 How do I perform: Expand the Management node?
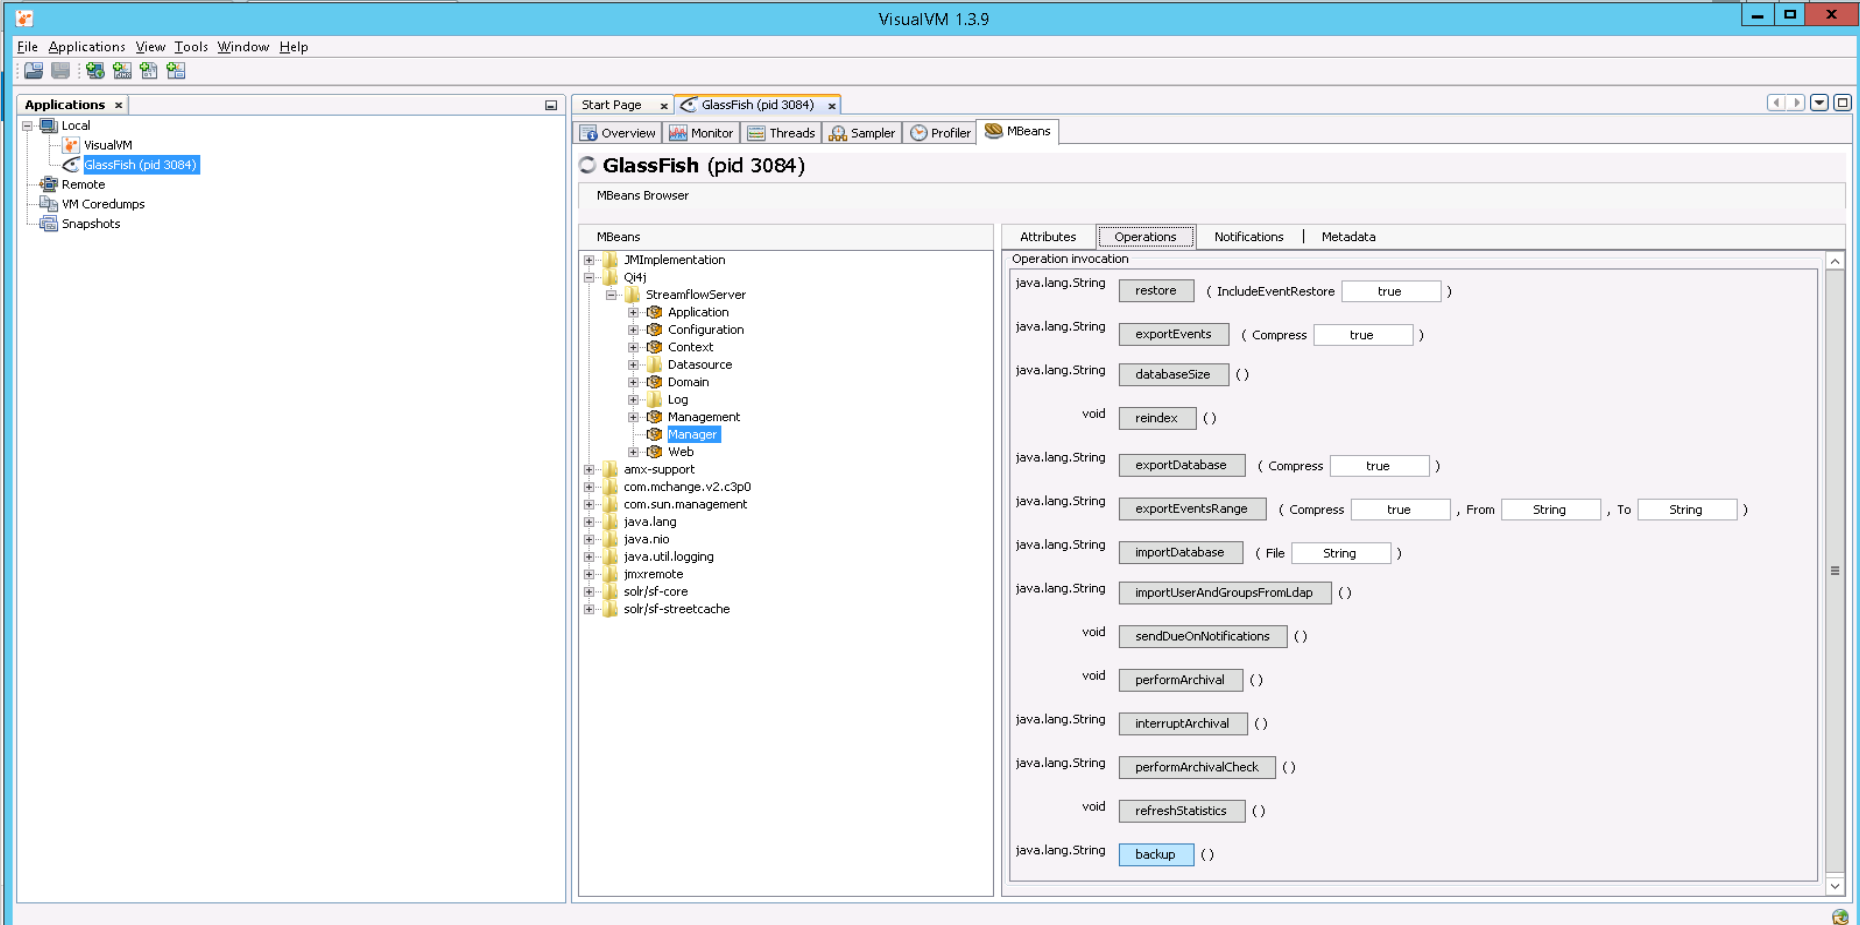(633, 417)
